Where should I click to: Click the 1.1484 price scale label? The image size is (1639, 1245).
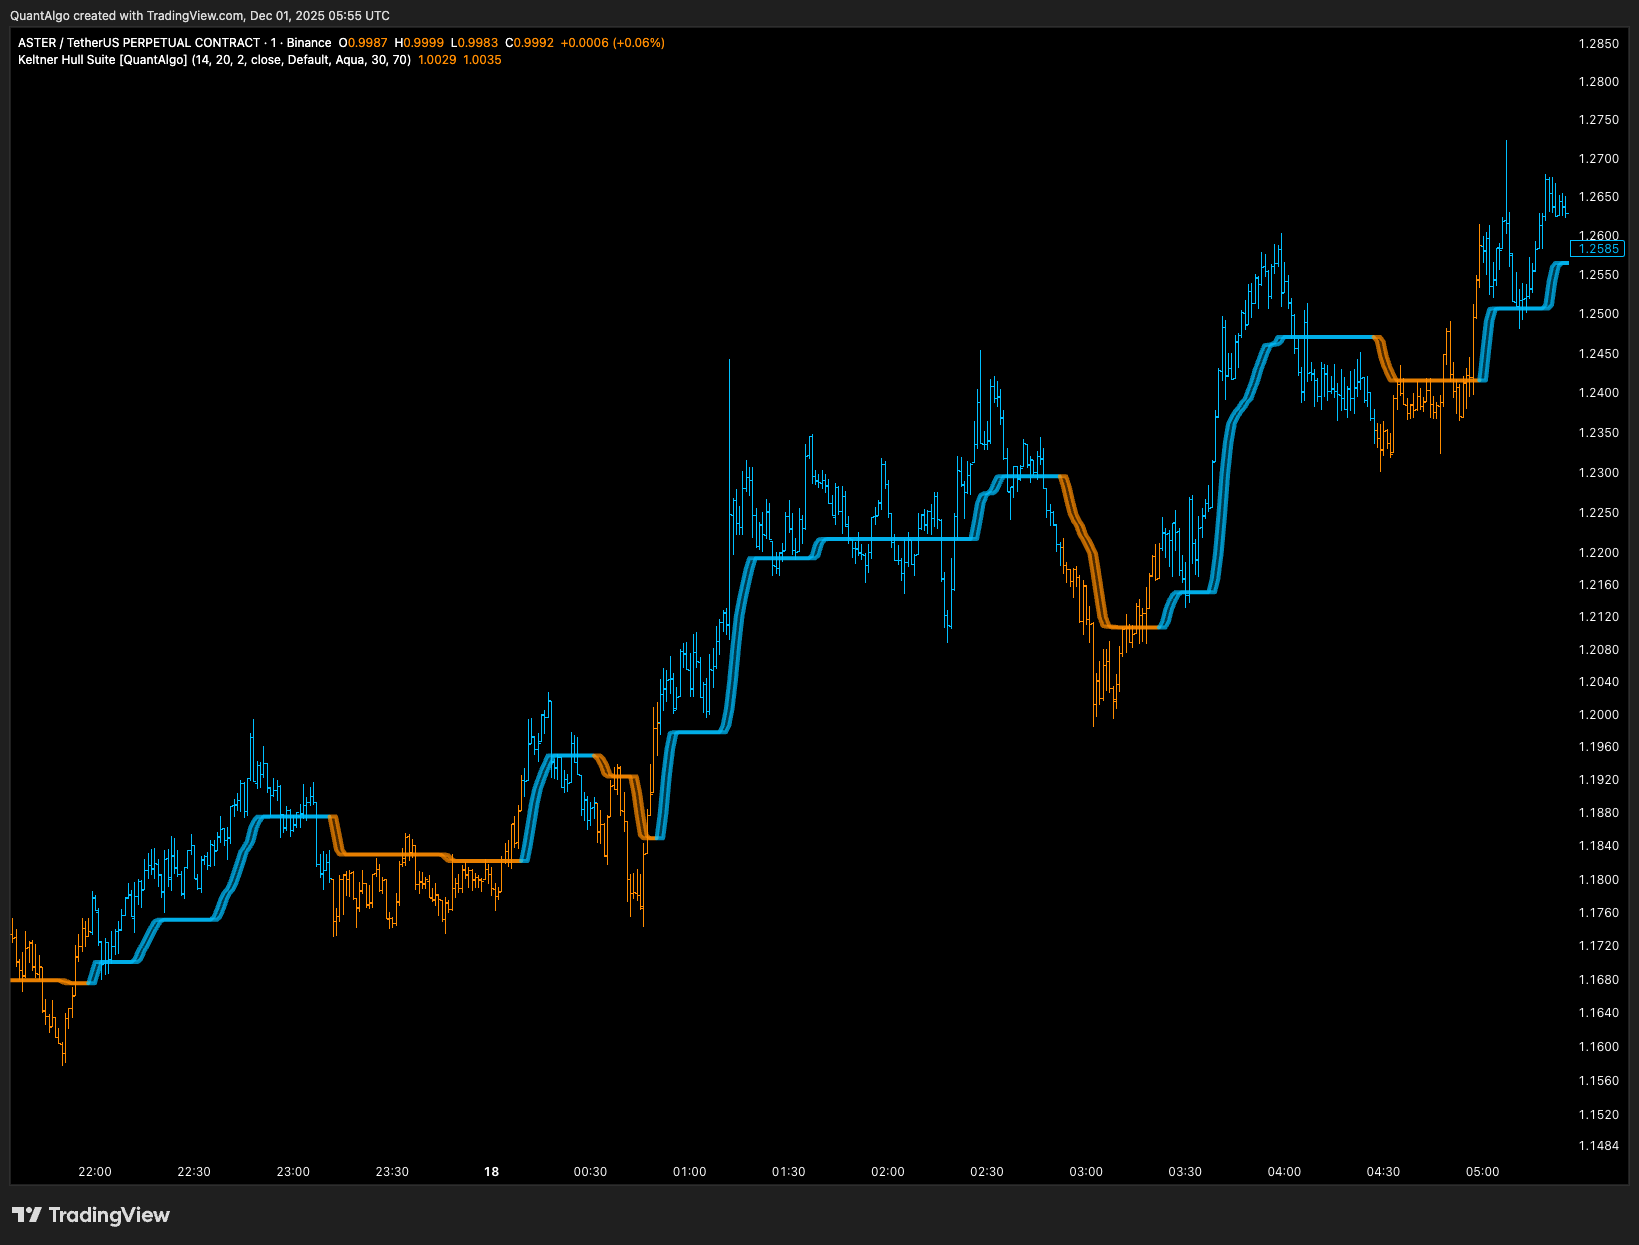point(1598,1146)
